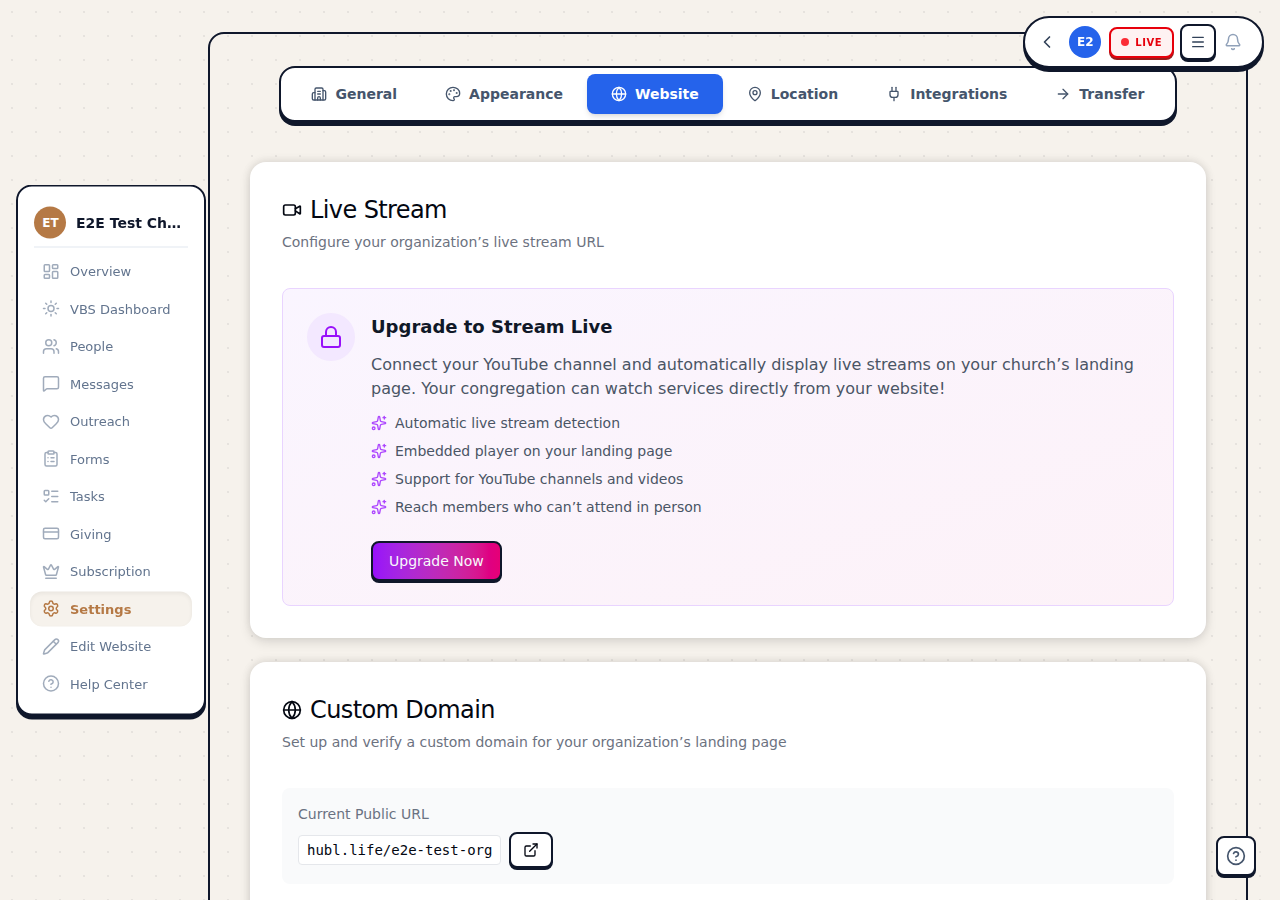Open the notifications bell icon
This screenshot has height=900, width=1280.
pos(1232,42)
